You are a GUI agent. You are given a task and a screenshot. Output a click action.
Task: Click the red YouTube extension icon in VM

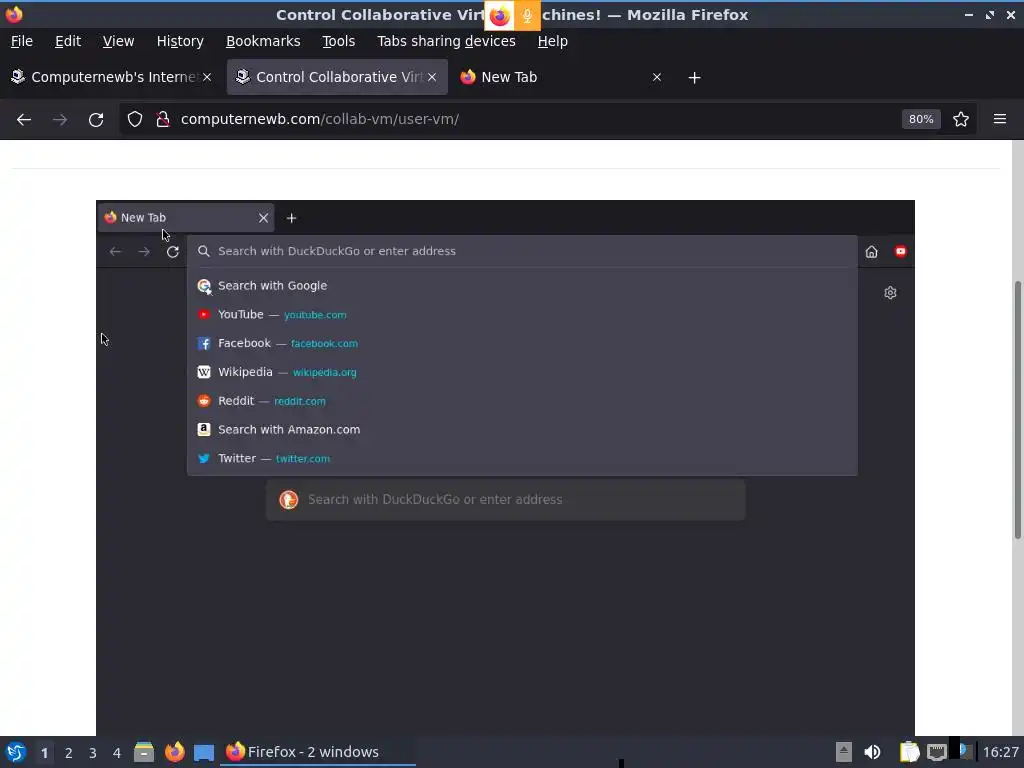(x=901, y=251)
